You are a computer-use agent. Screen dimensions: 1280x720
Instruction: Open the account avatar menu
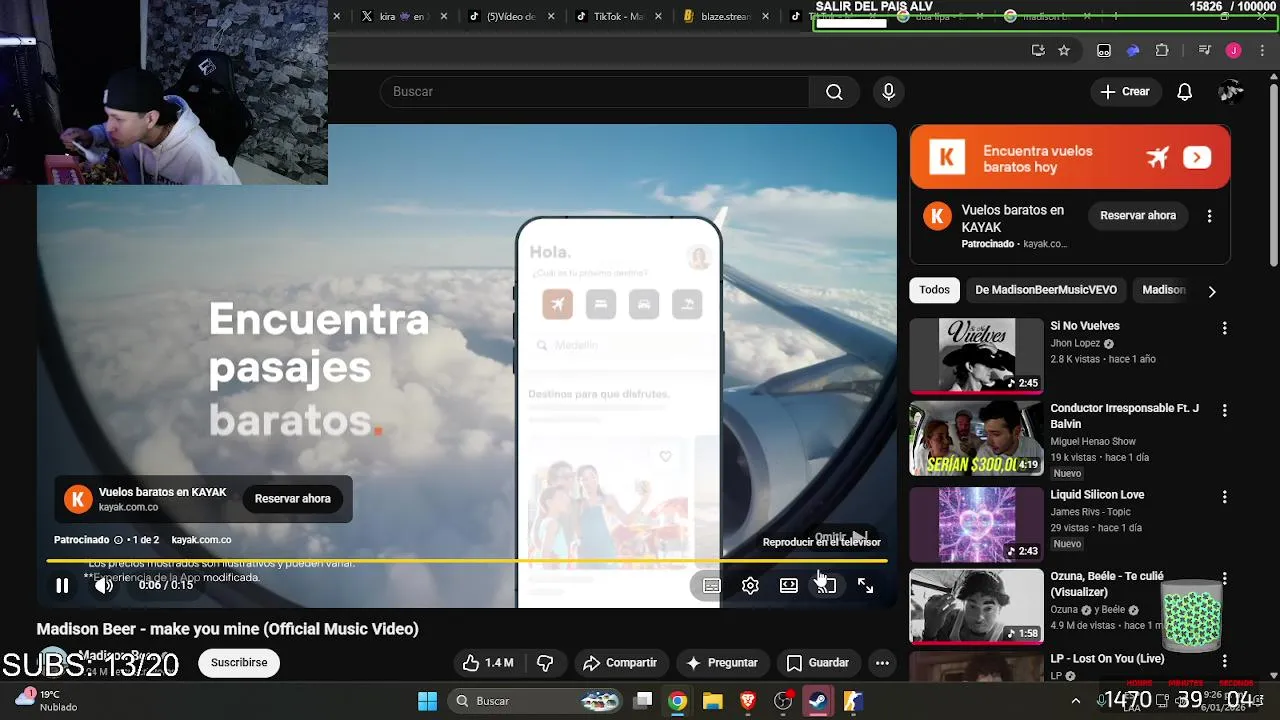coord(1231,92)
